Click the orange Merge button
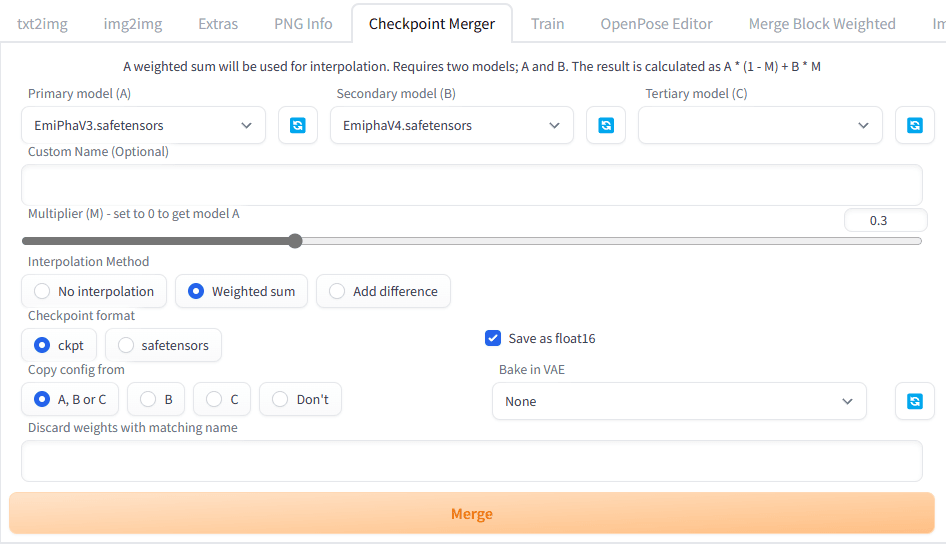946x544 pixels. (x=471, y=513)
